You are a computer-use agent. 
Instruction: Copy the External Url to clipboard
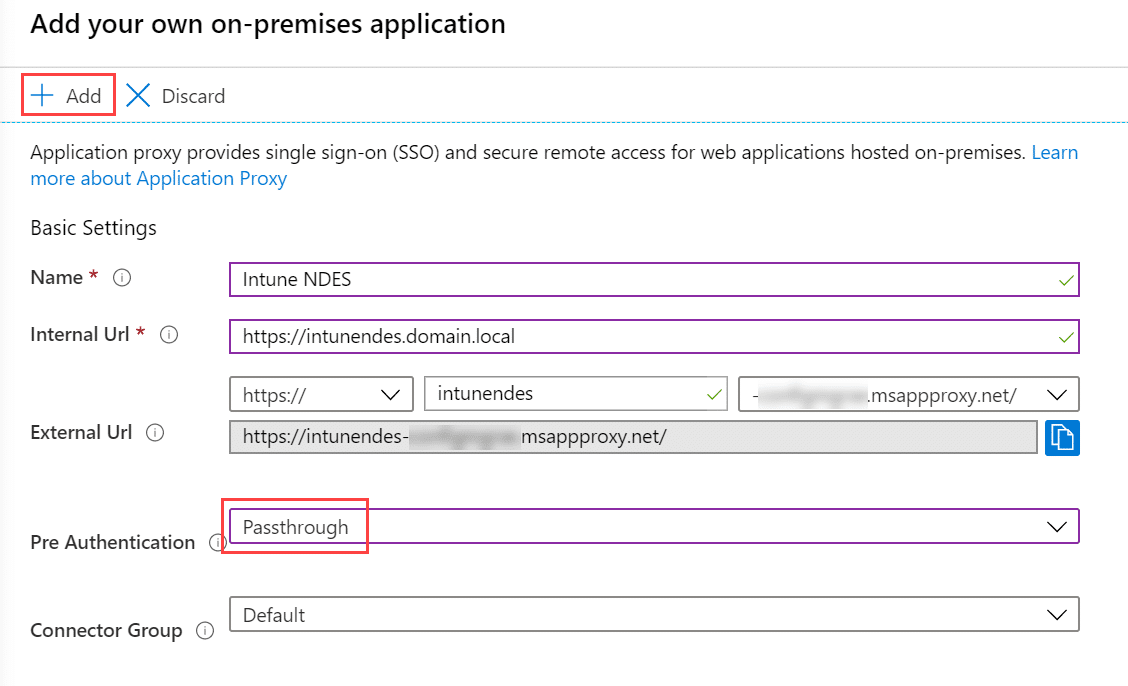[1062, 437]
